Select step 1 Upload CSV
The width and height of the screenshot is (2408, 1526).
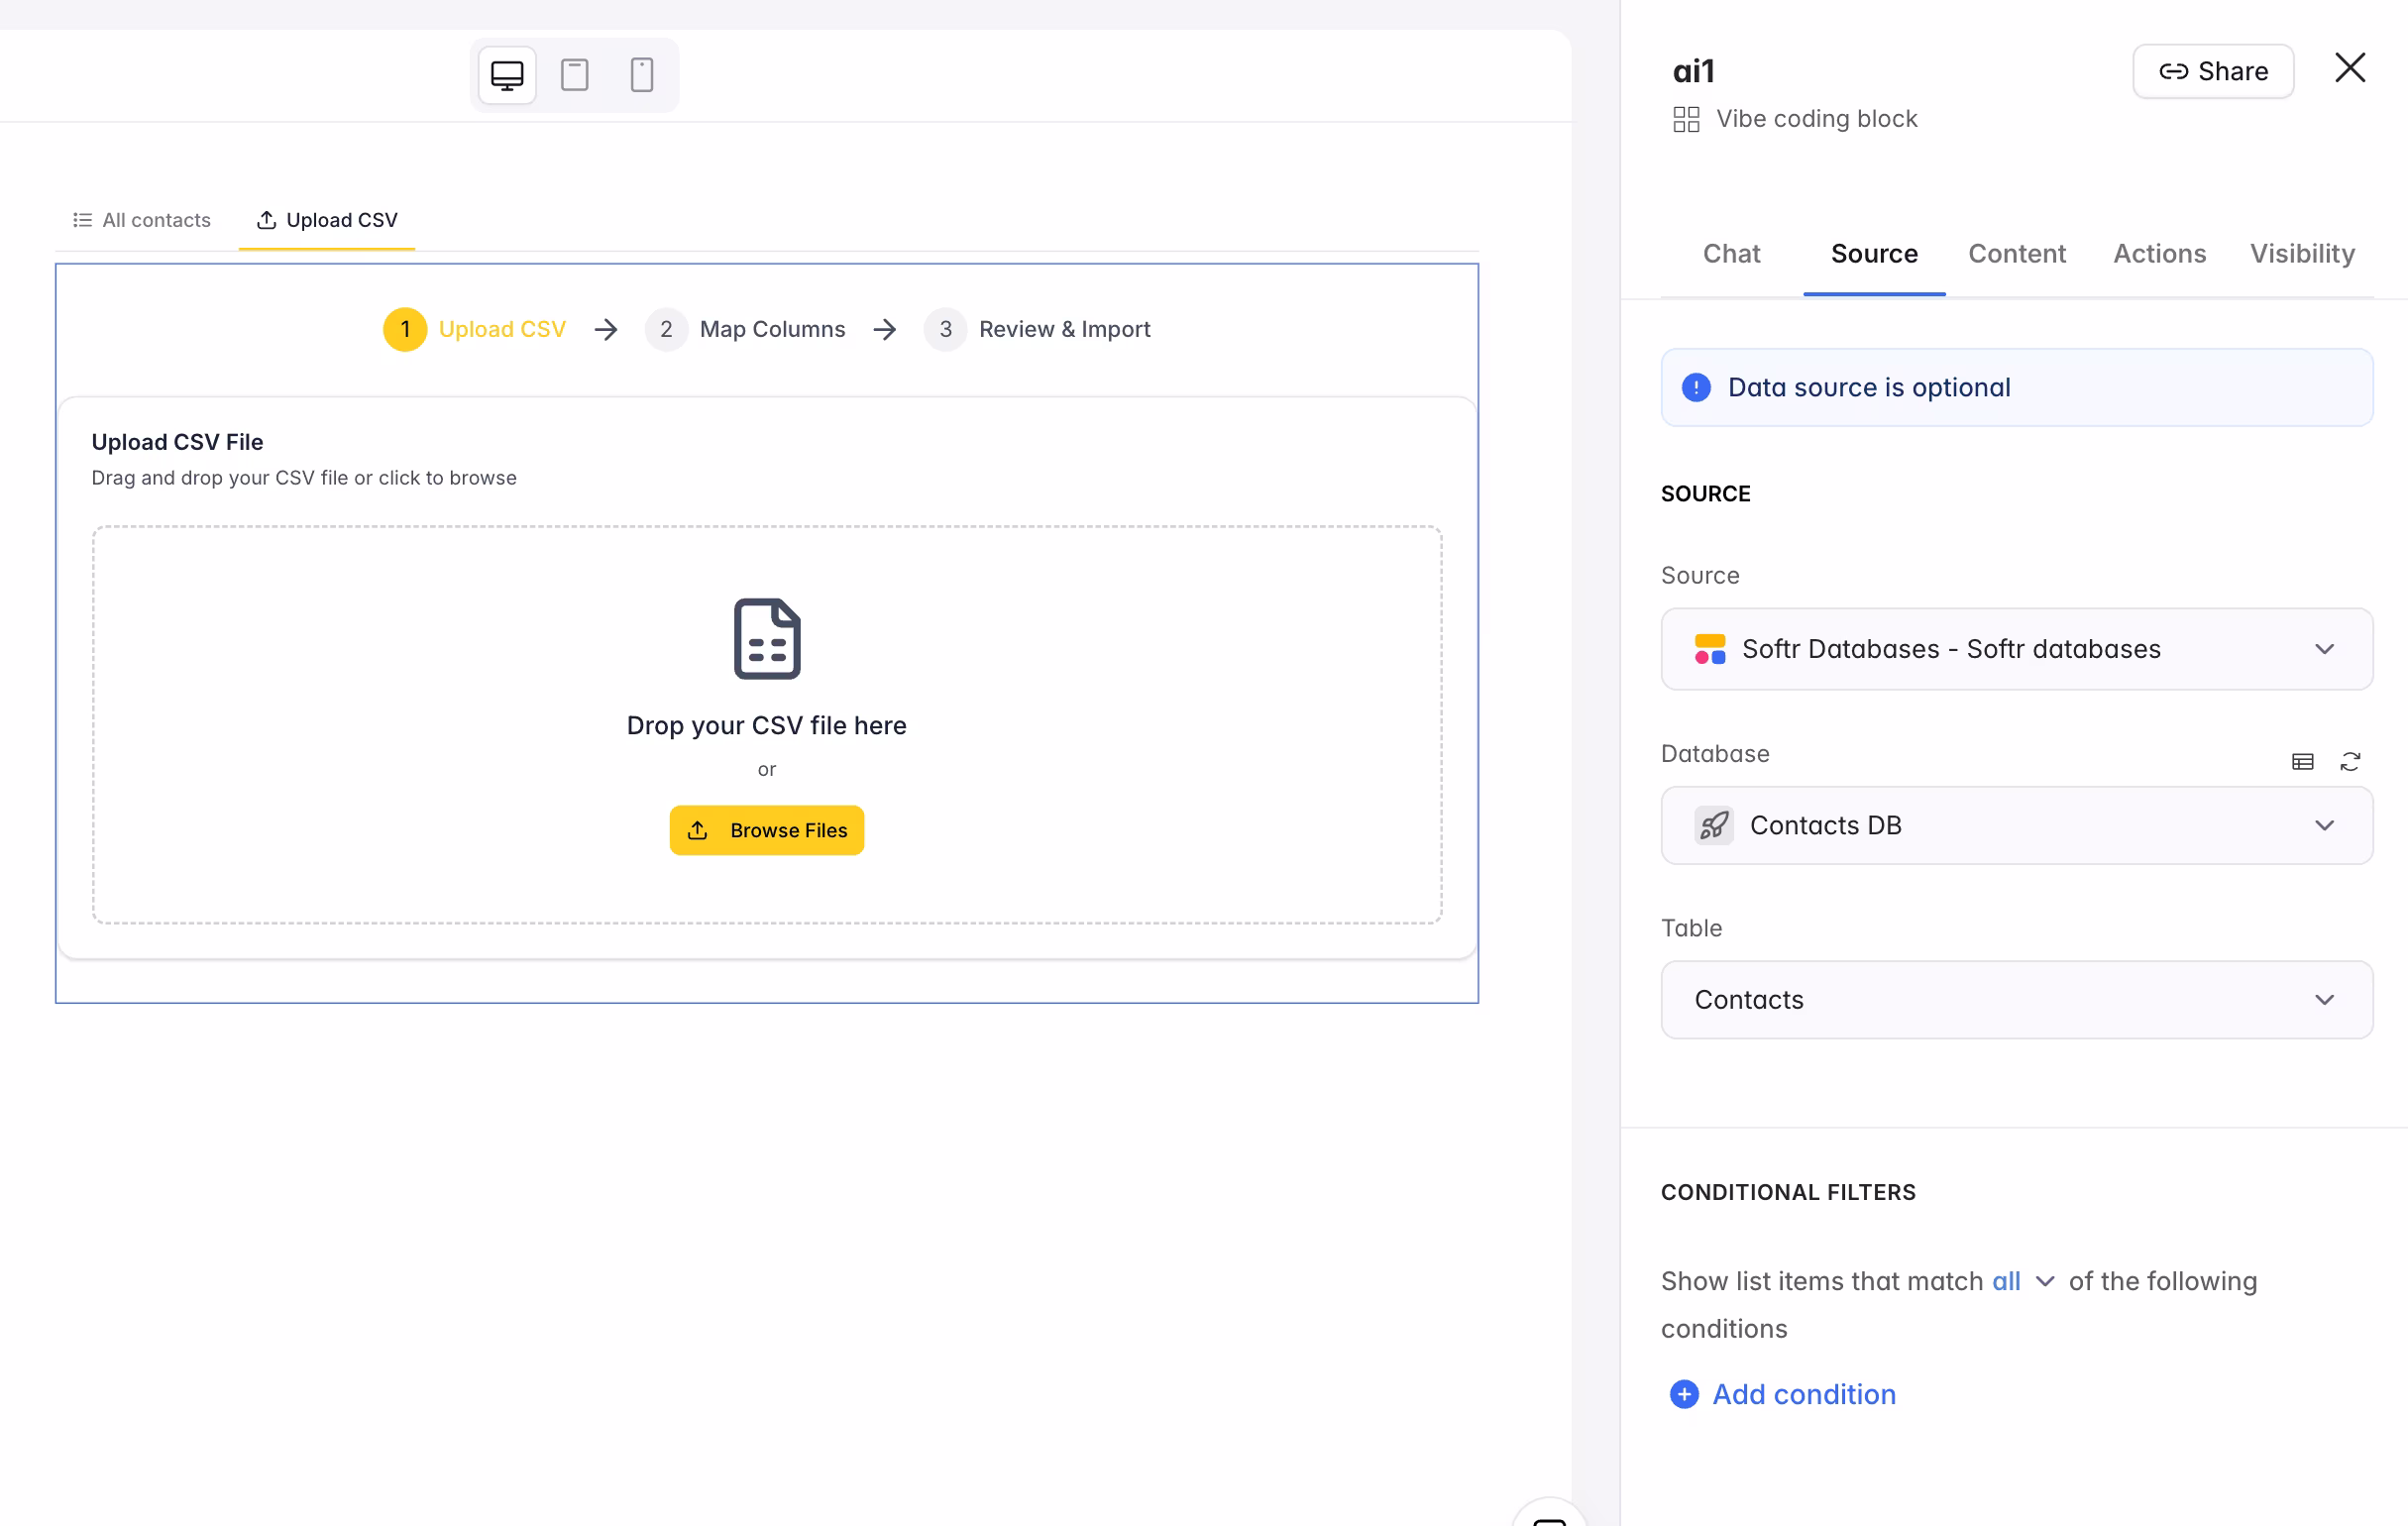(476, 329)
